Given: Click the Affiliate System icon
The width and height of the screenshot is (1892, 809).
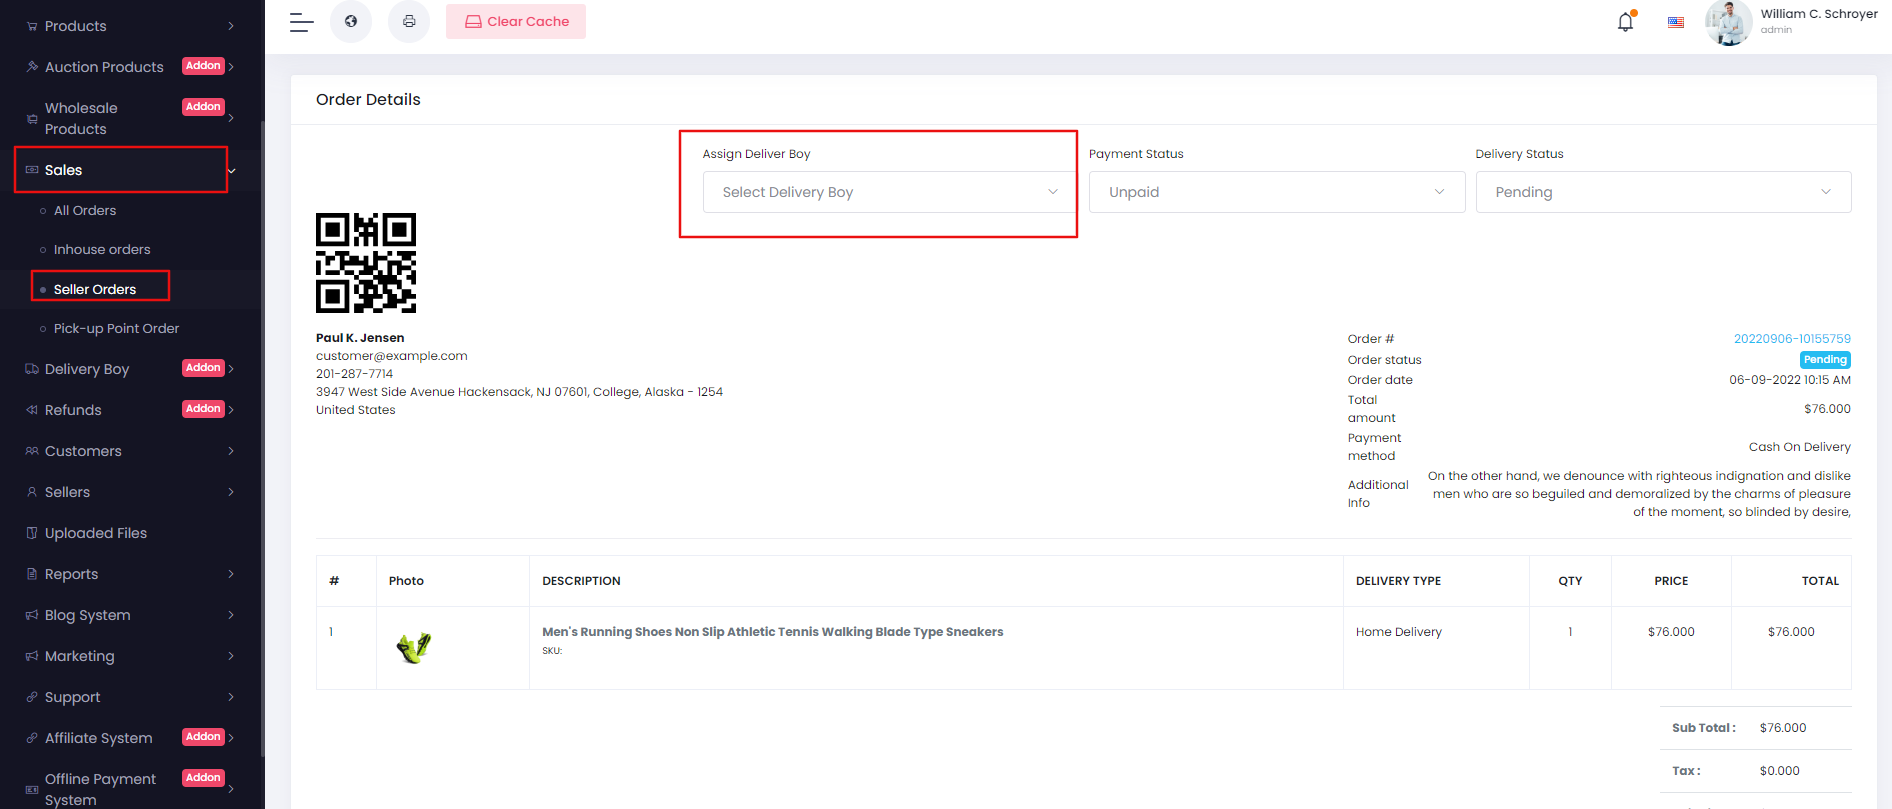Looking at the screenshot, I should [32, 738].
